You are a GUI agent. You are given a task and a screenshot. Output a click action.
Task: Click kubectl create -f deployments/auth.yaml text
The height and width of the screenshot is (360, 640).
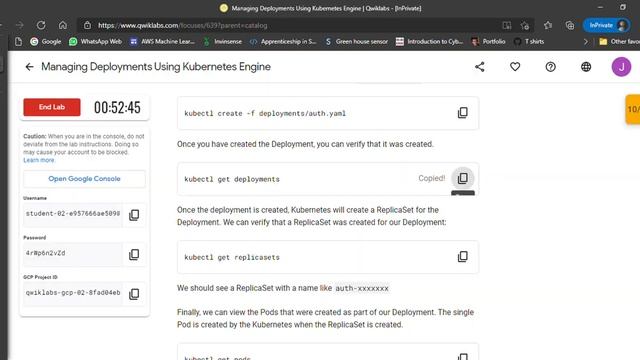pos(265,113)
